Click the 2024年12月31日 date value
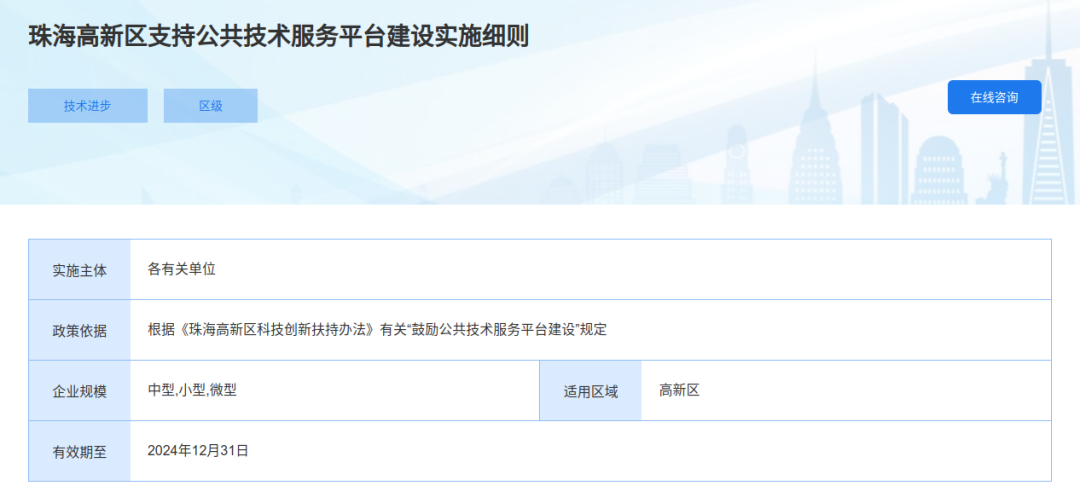Screen dimensions: 1080x503 click(198, 451)
